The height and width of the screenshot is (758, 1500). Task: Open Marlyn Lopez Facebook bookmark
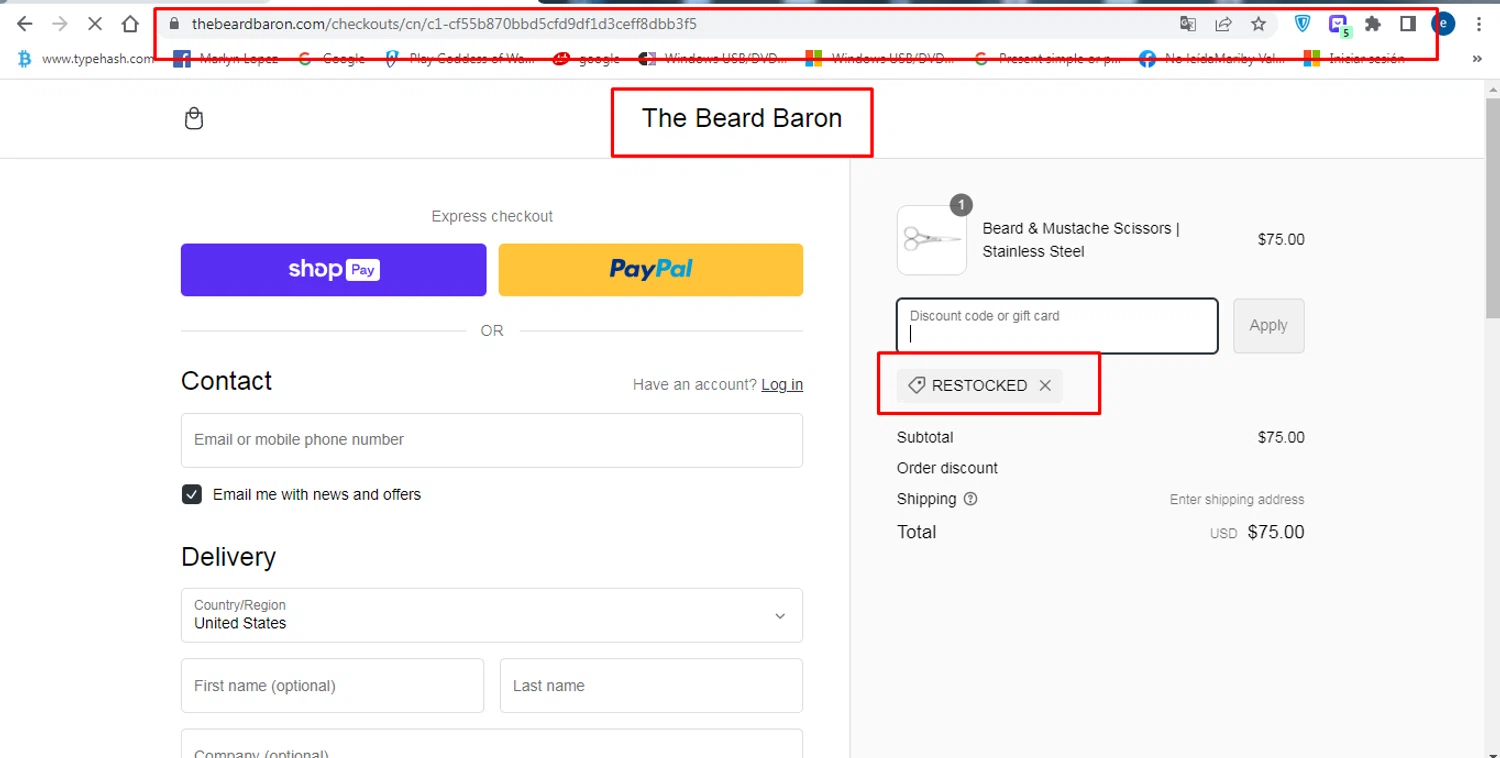(226, 59)
